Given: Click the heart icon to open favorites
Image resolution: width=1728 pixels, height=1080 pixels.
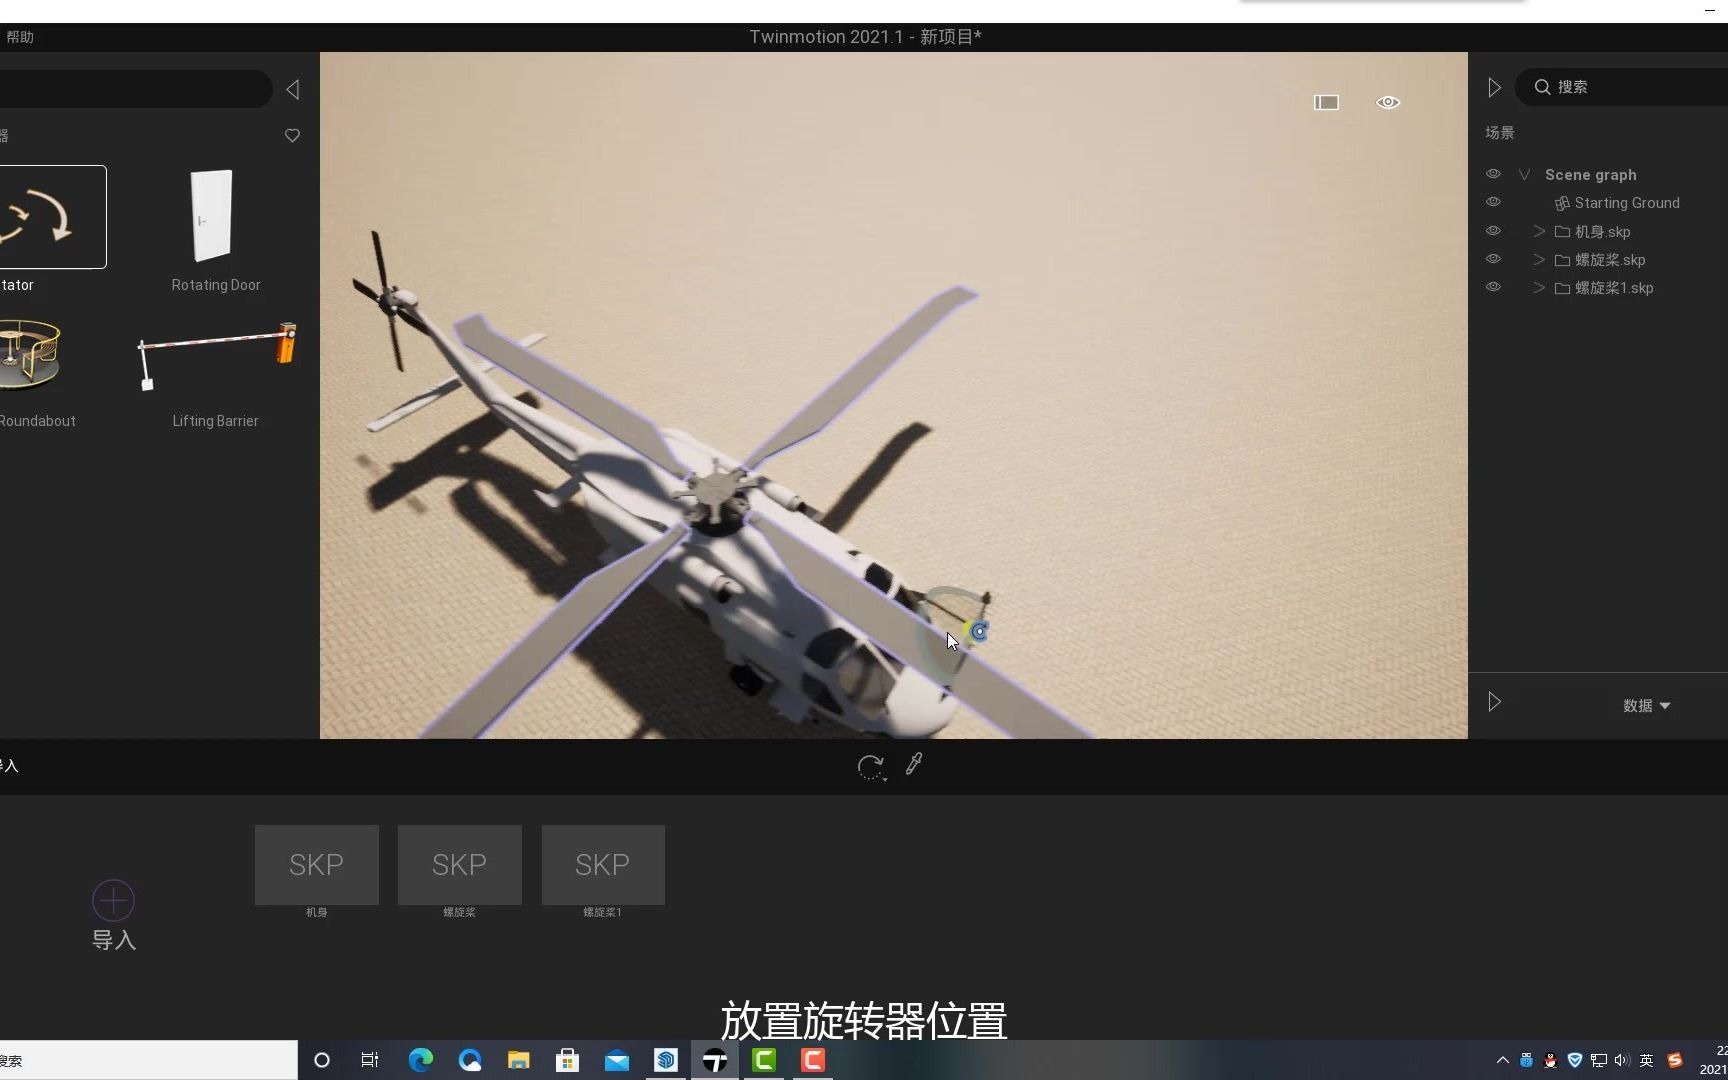Looking at the screenshot, I should (291, 135).
